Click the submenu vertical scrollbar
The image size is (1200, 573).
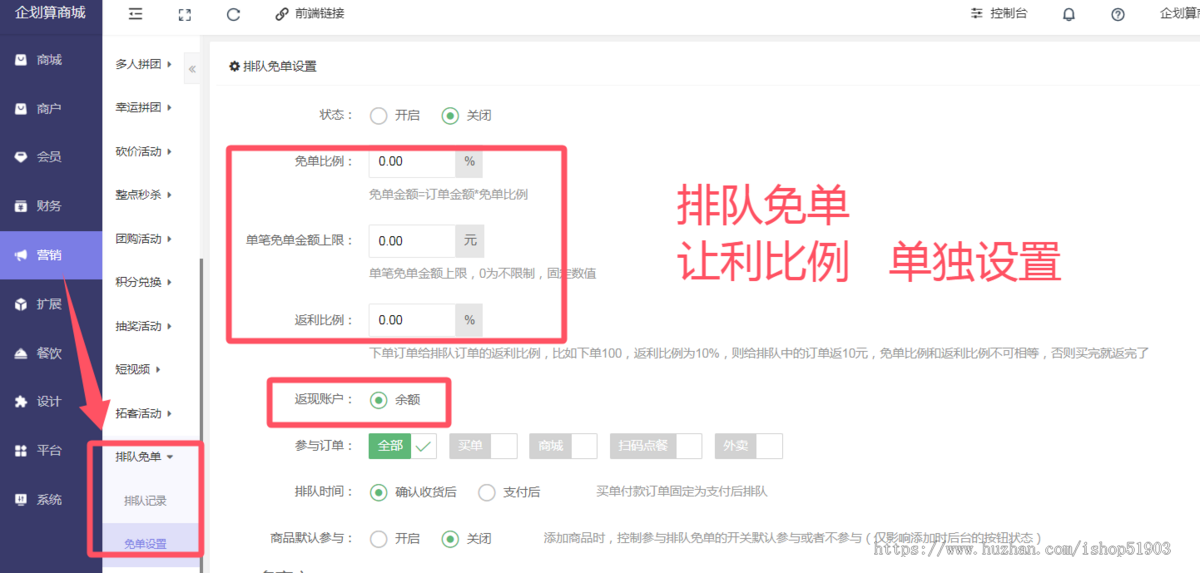(x=201, y=415)
